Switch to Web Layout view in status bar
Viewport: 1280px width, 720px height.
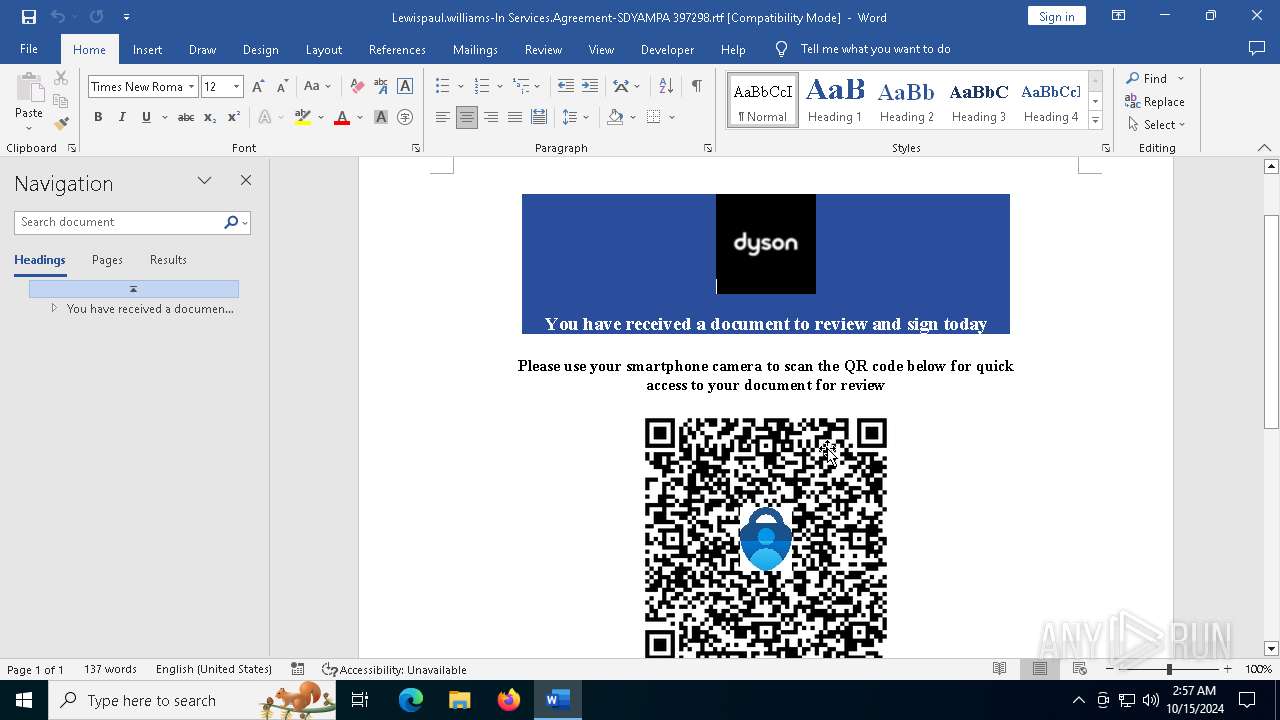1079,669
